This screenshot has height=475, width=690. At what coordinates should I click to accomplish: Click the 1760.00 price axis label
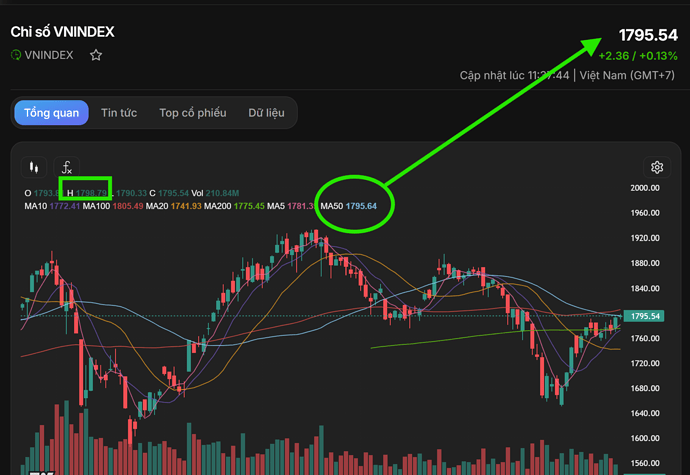tap(645, 339)
